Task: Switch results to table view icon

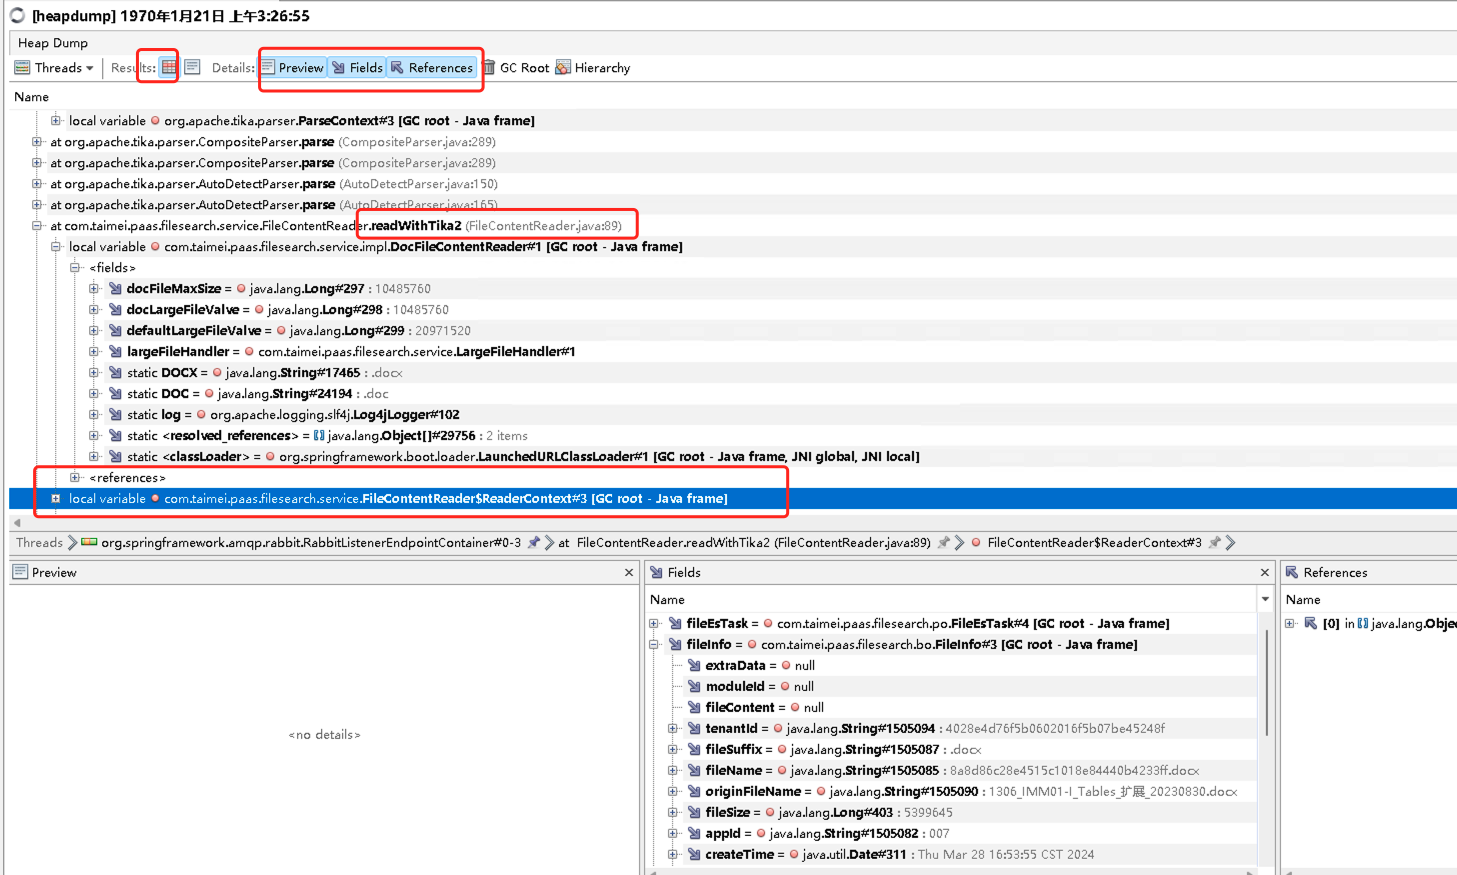Action: coord(169,67)
